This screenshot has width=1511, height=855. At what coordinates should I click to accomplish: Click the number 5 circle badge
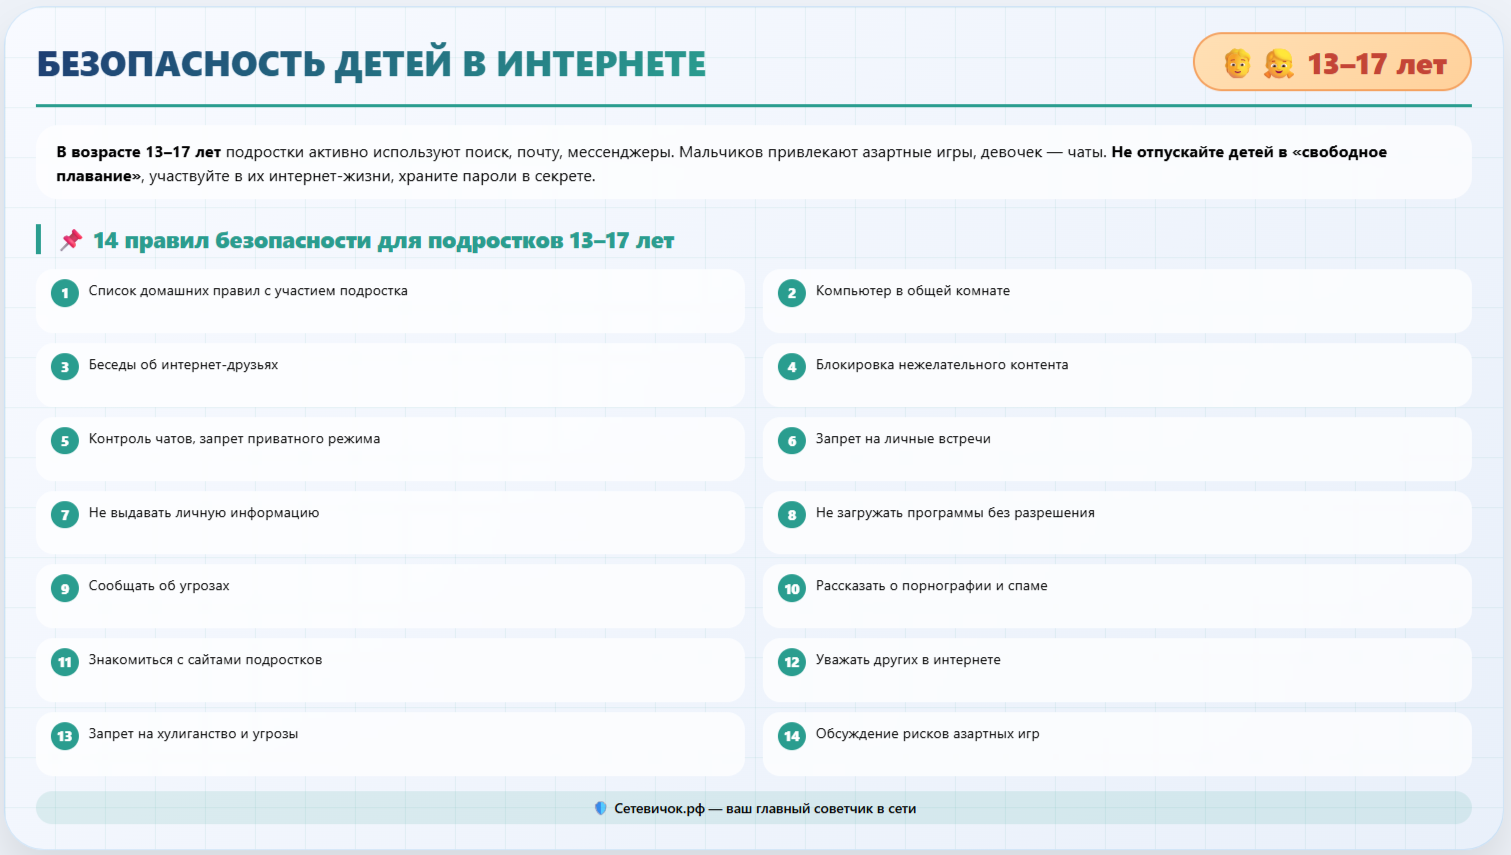(x=65, y=441)
